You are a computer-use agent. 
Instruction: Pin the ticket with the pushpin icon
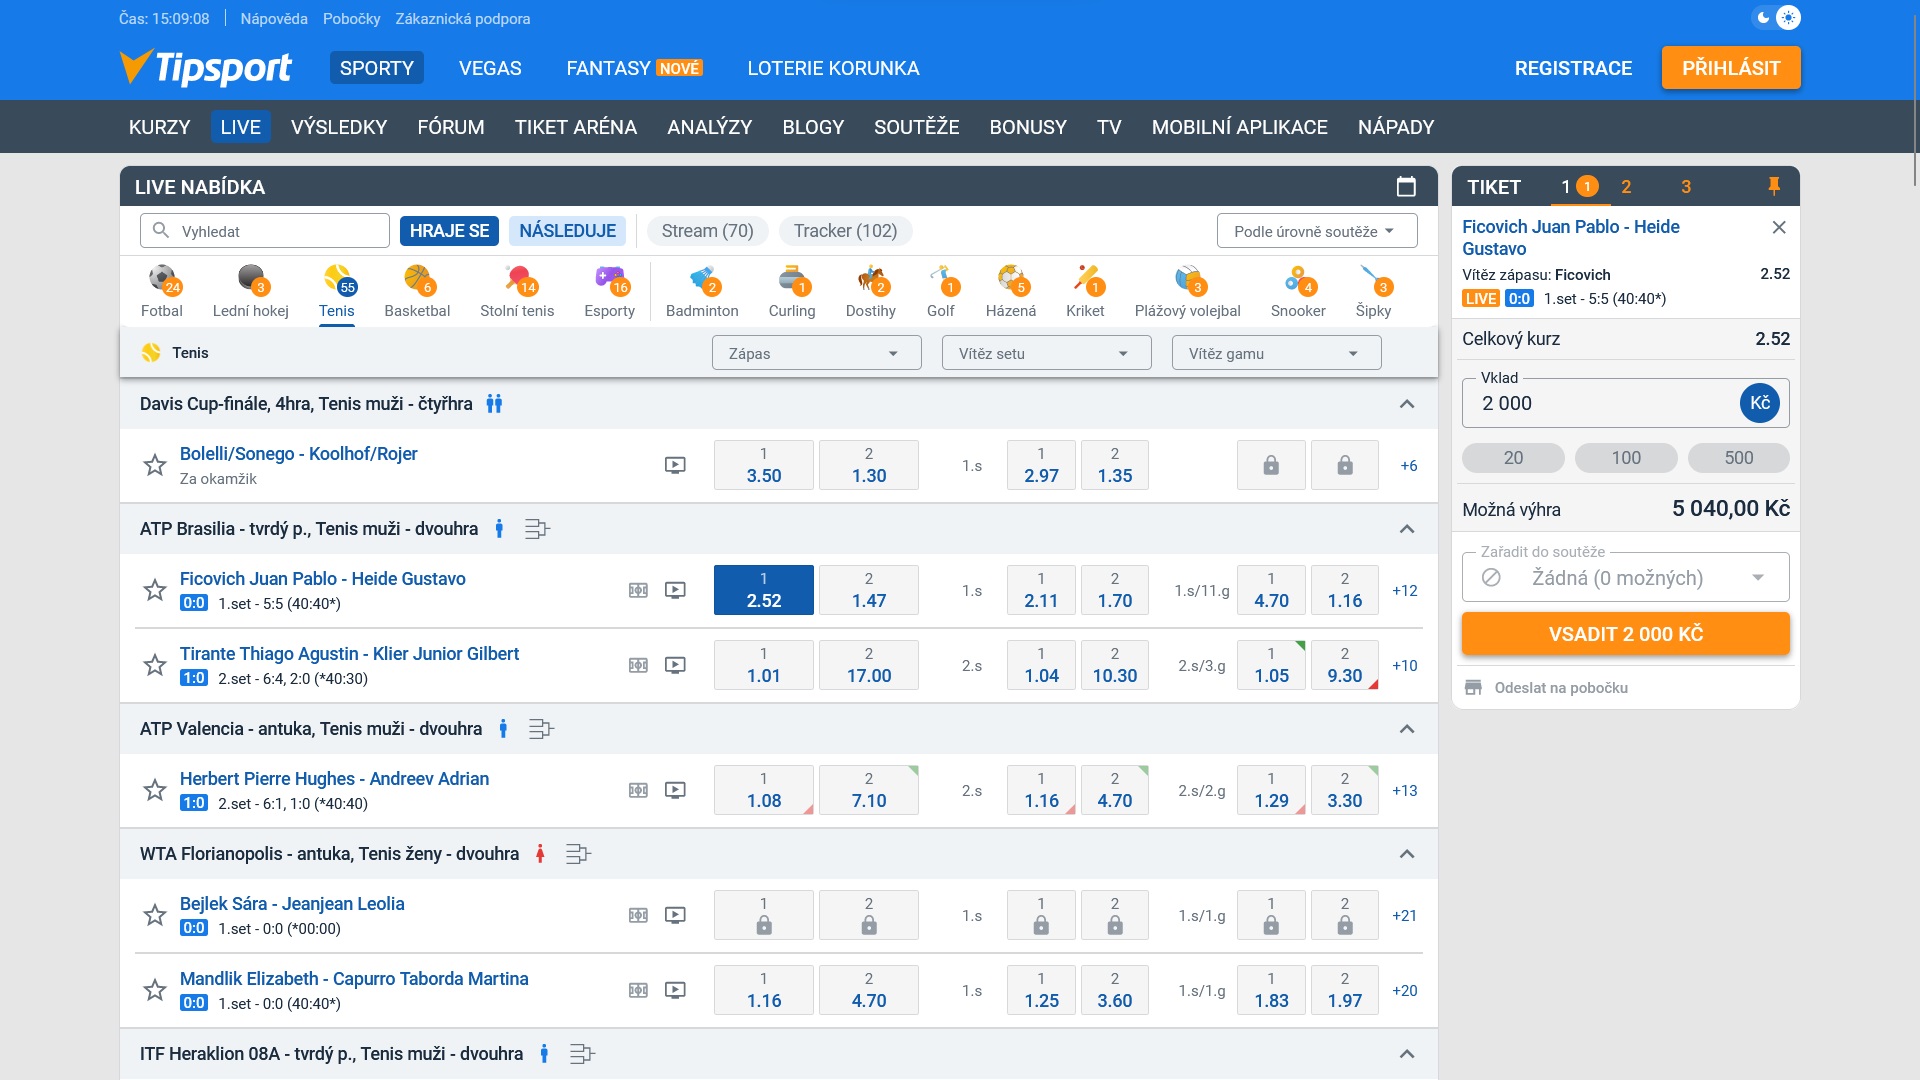(x=1774, y=186)
